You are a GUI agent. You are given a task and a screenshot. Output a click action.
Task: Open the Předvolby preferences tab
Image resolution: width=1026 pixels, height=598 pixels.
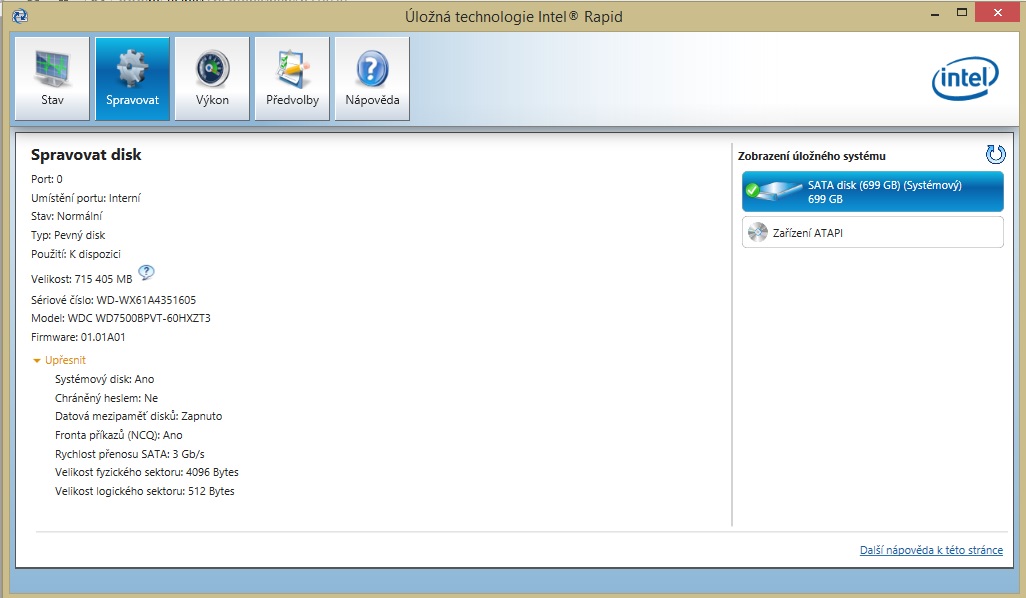pyautogui.click(x=292, y=79)
